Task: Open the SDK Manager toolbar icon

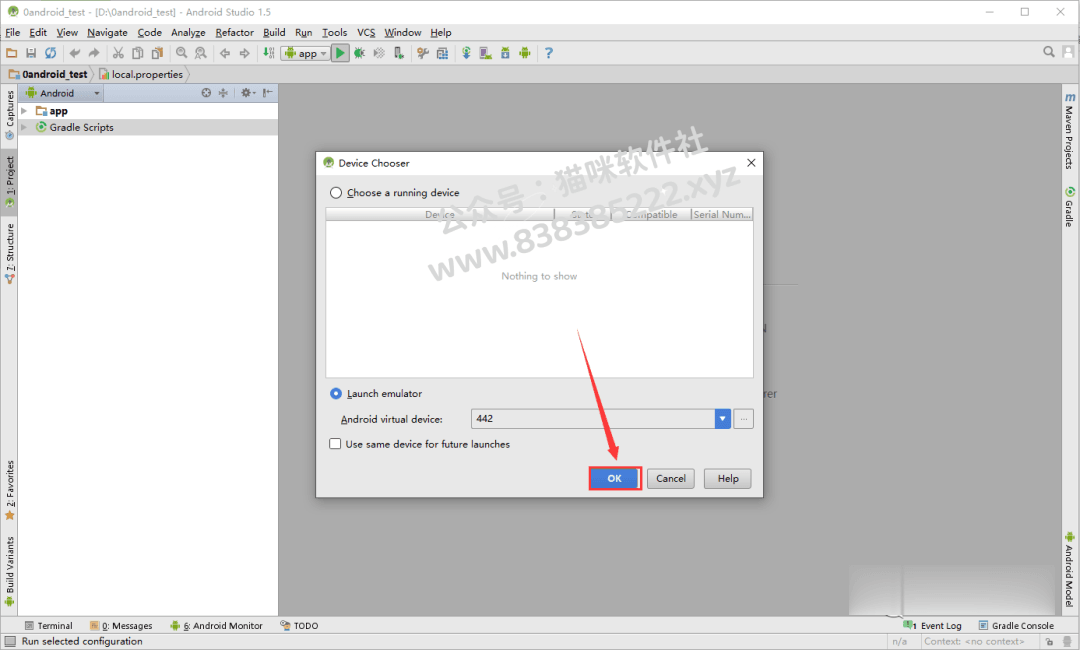Action: [x=506, y=53]
